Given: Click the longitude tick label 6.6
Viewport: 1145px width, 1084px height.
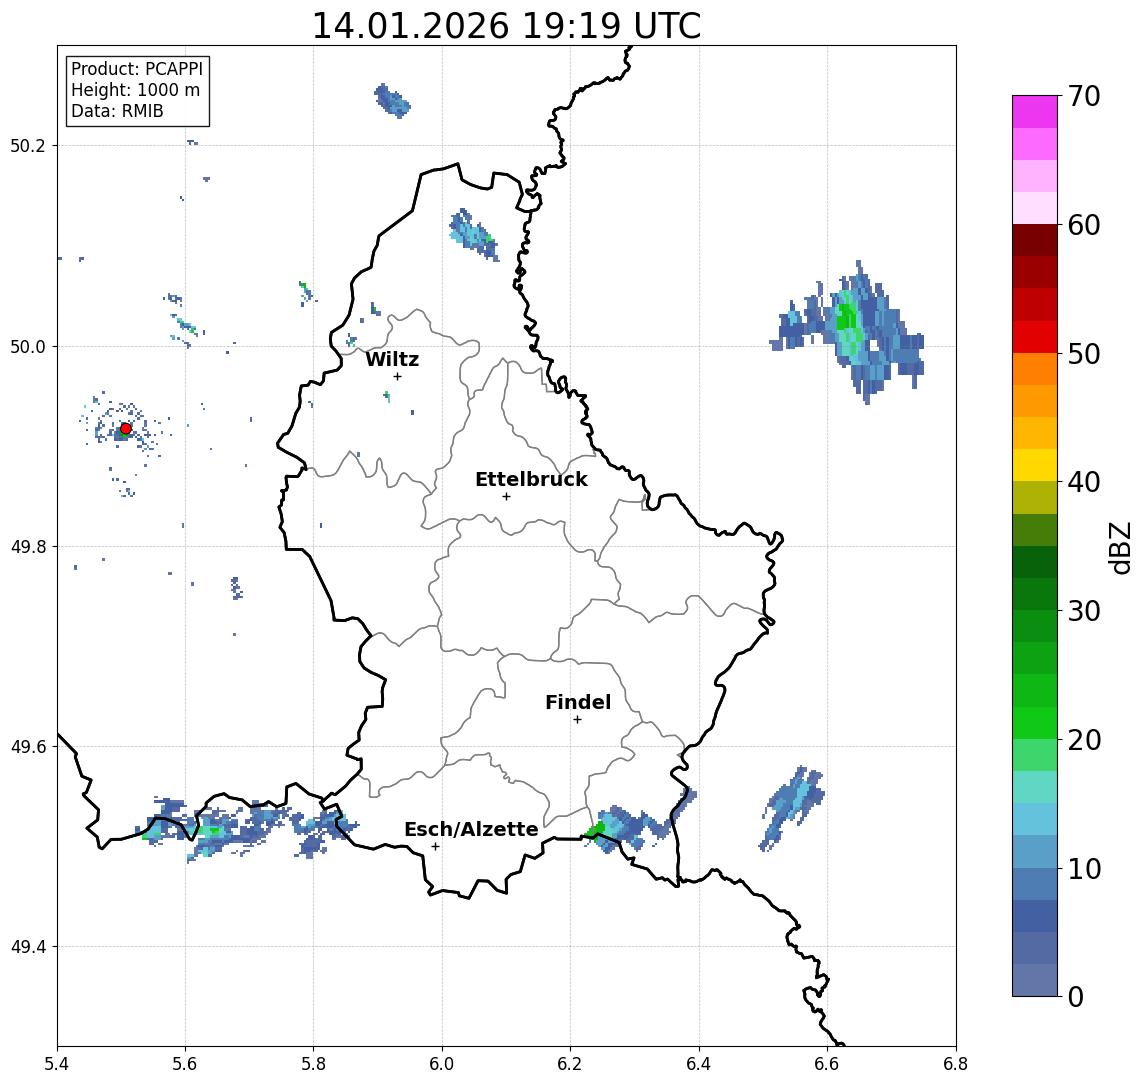Looking at the screenshot, I should coord(827,1064).
